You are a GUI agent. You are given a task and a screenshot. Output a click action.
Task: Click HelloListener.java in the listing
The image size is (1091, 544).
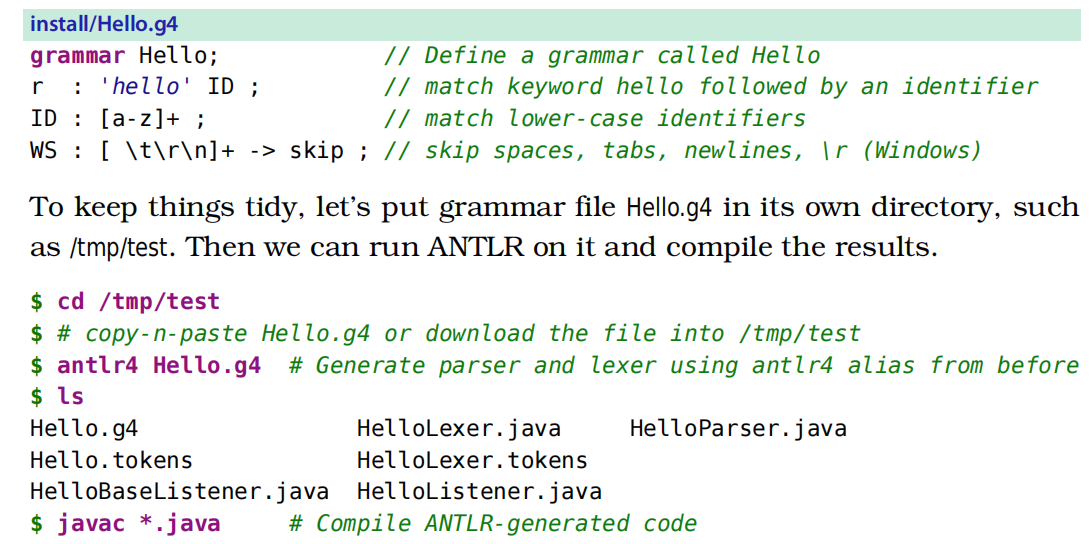(479, 493)
